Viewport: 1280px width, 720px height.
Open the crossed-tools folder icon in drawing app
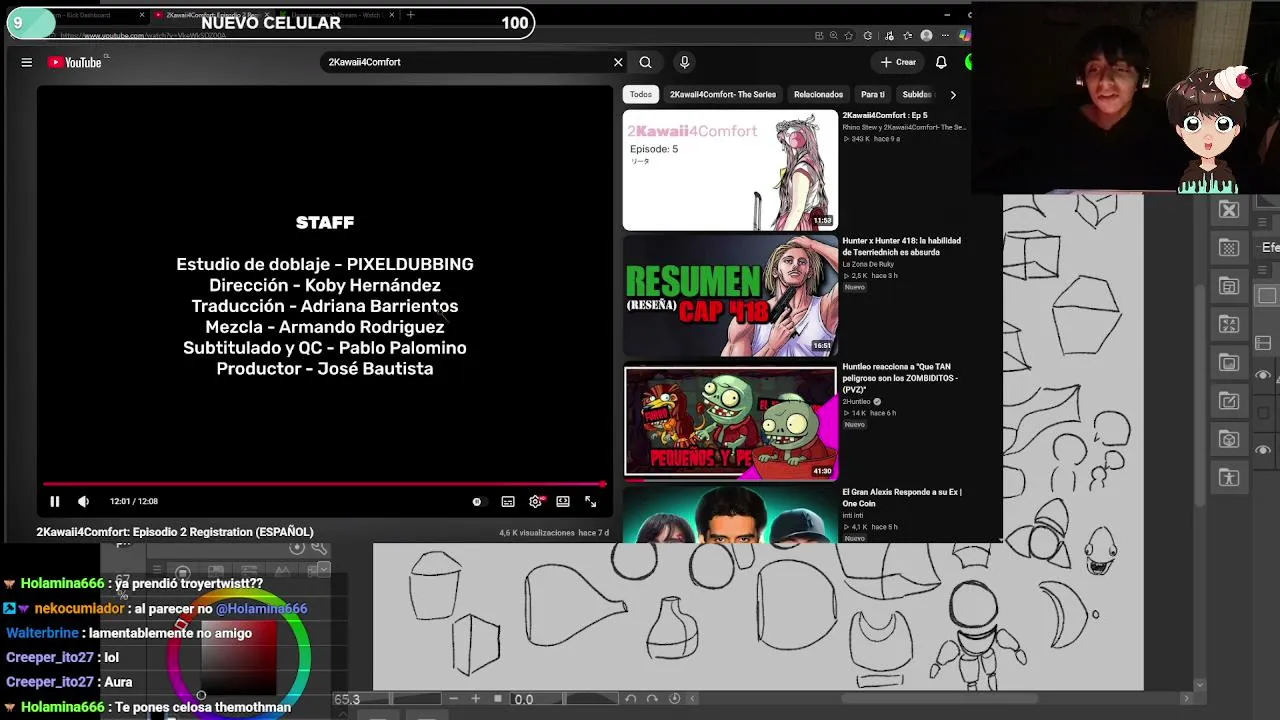coord(1229,210)
